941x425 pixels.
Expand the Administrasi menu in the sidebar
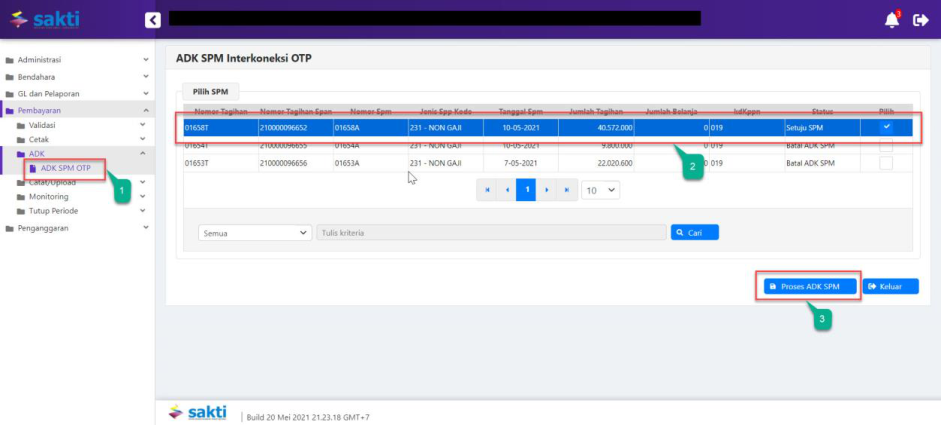pyautogui.click(x=78, y=60)
